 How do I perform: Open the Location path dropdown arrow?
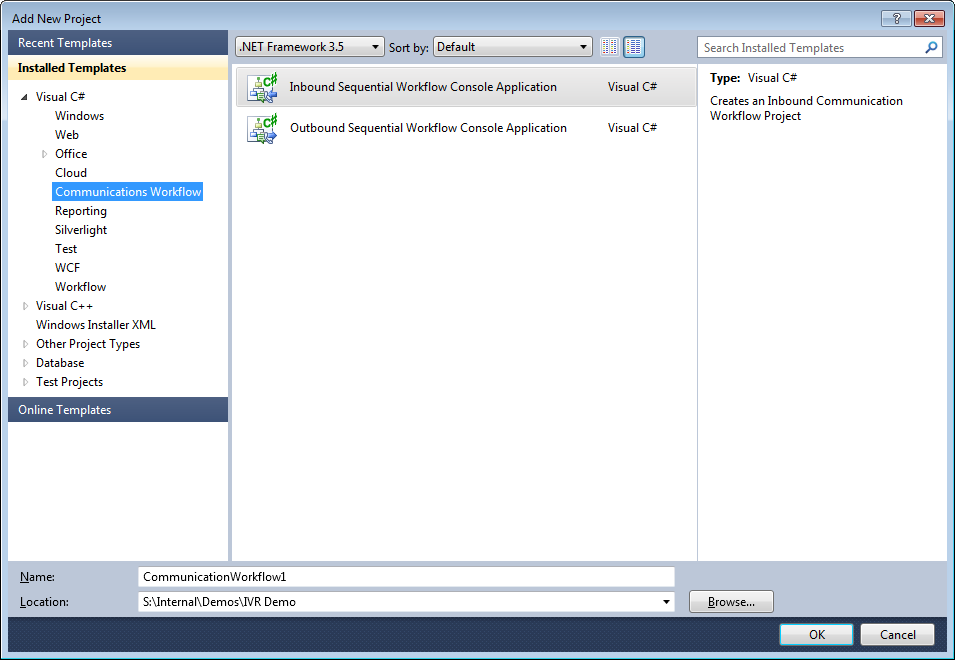pyautogui.click(x=665, y=601)
